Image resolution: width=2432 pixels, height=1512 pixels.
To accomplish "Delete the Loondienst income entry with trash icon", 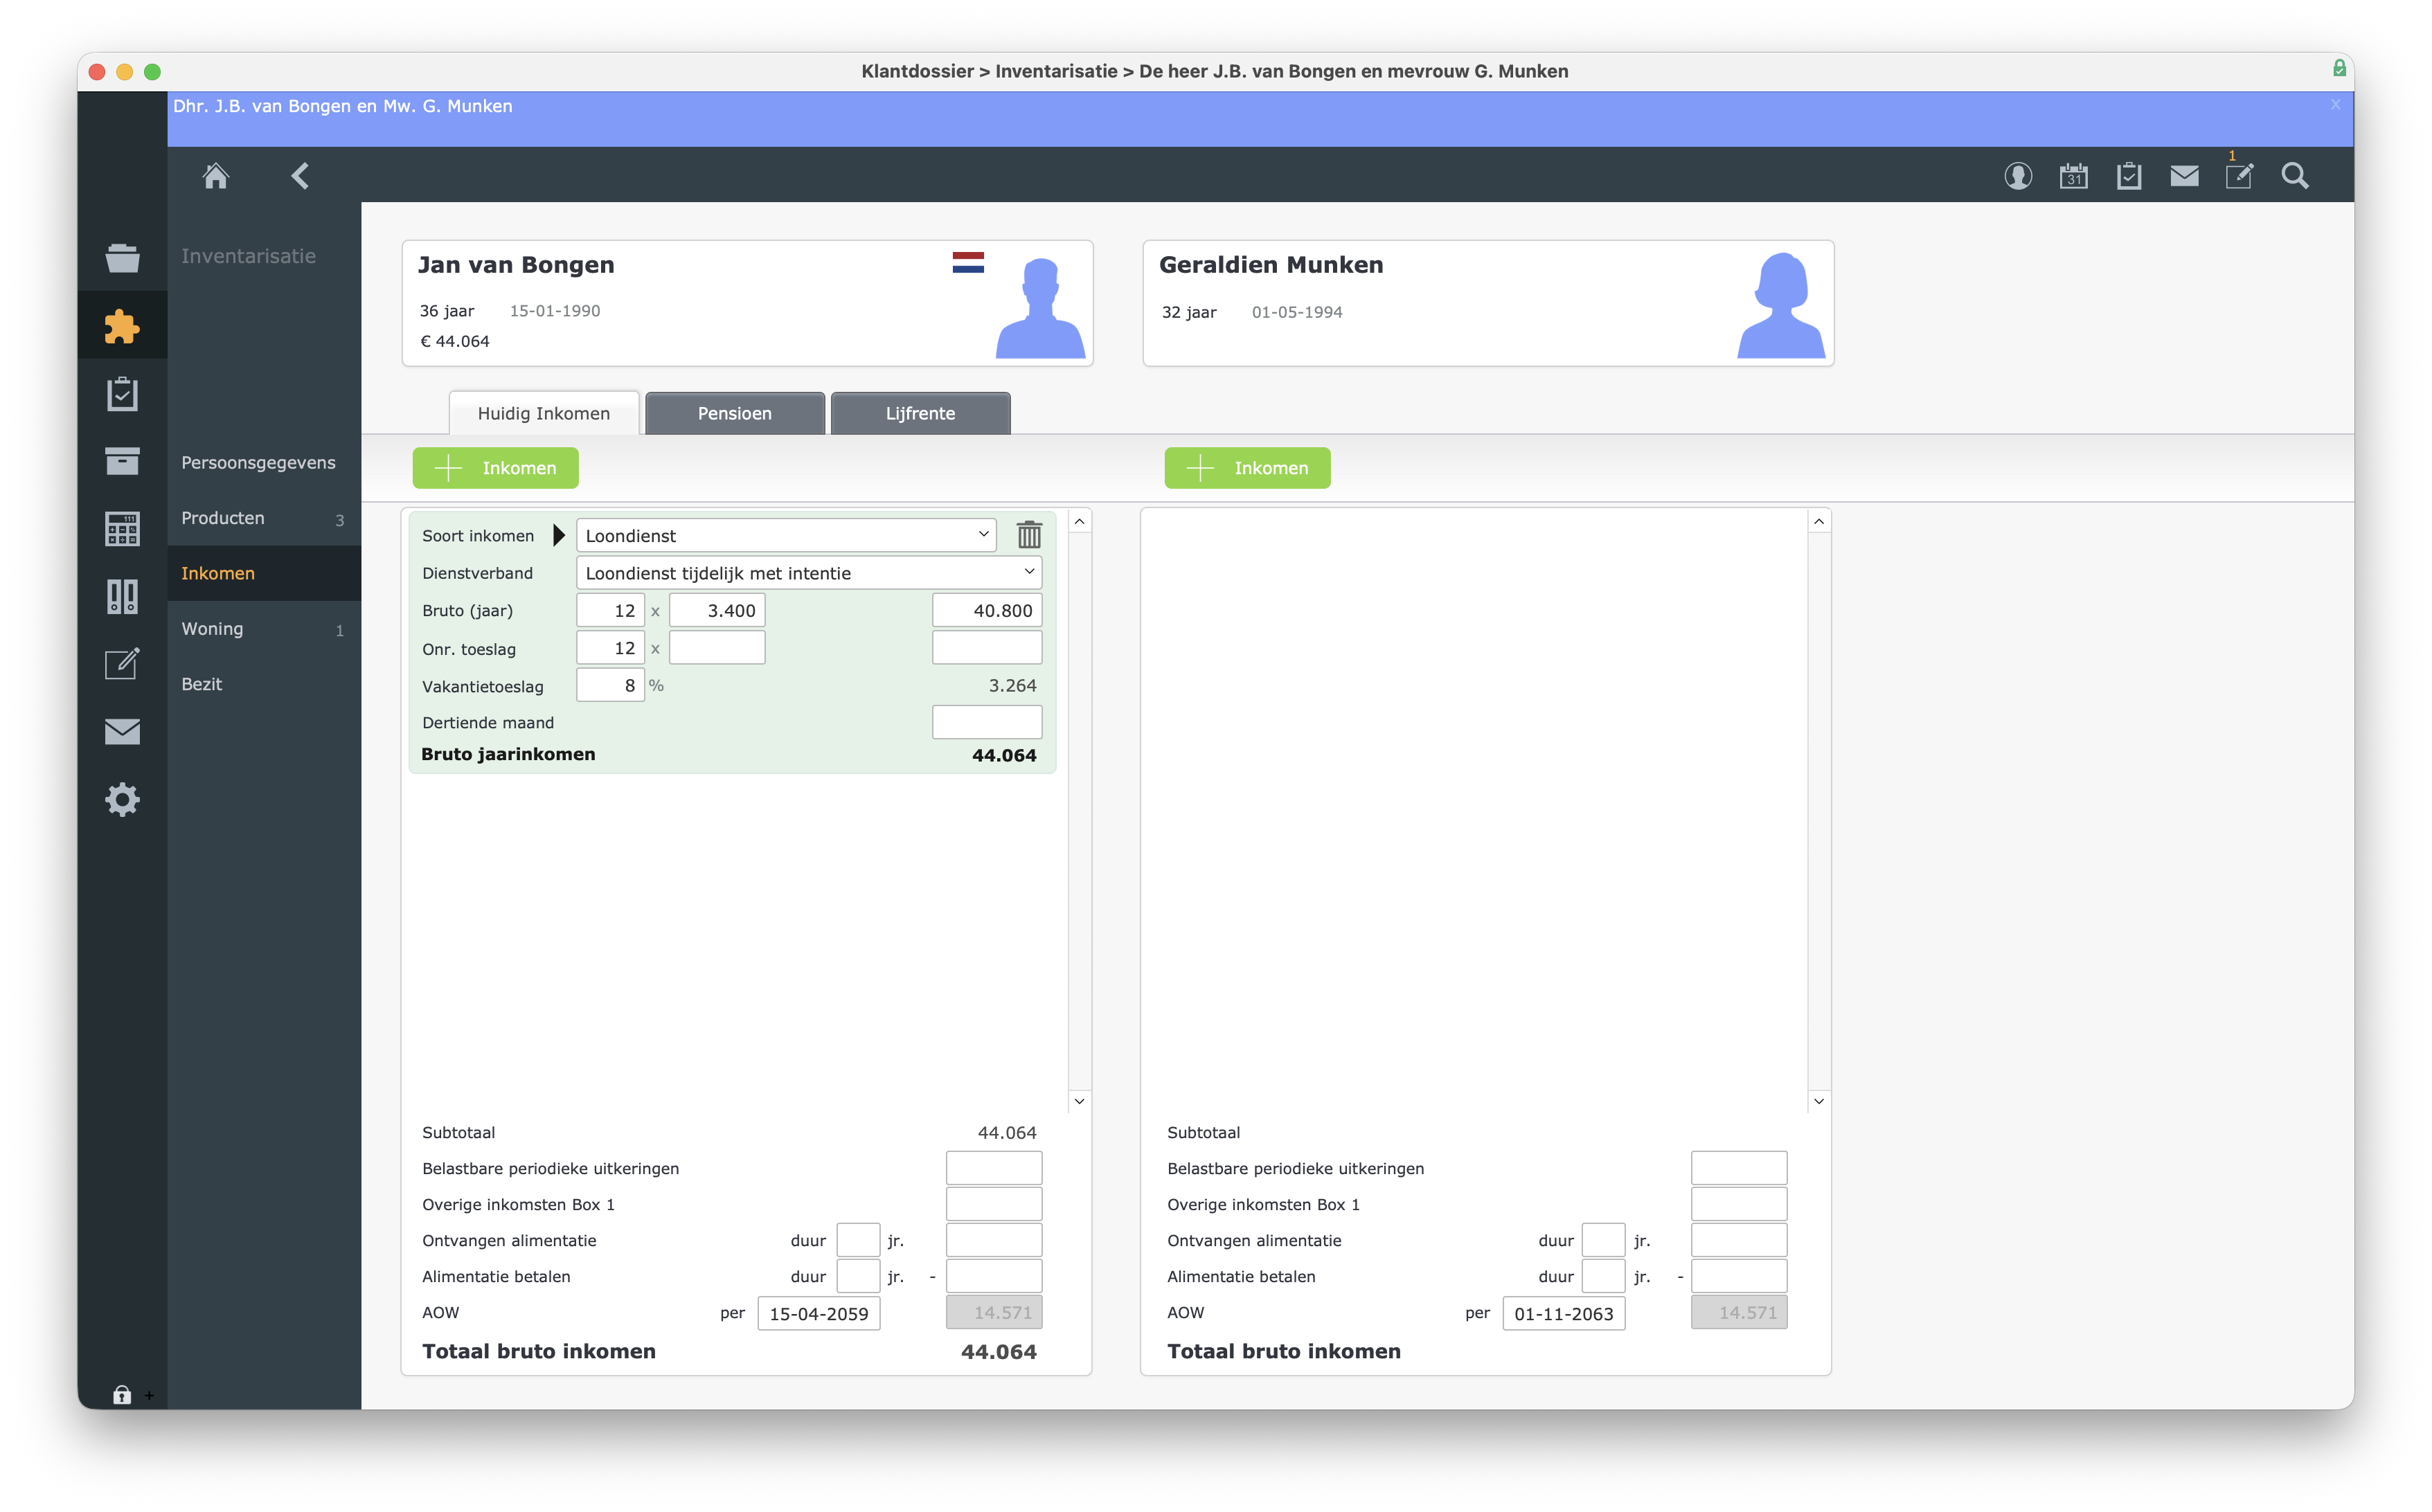I will (x=1029, y=535).
